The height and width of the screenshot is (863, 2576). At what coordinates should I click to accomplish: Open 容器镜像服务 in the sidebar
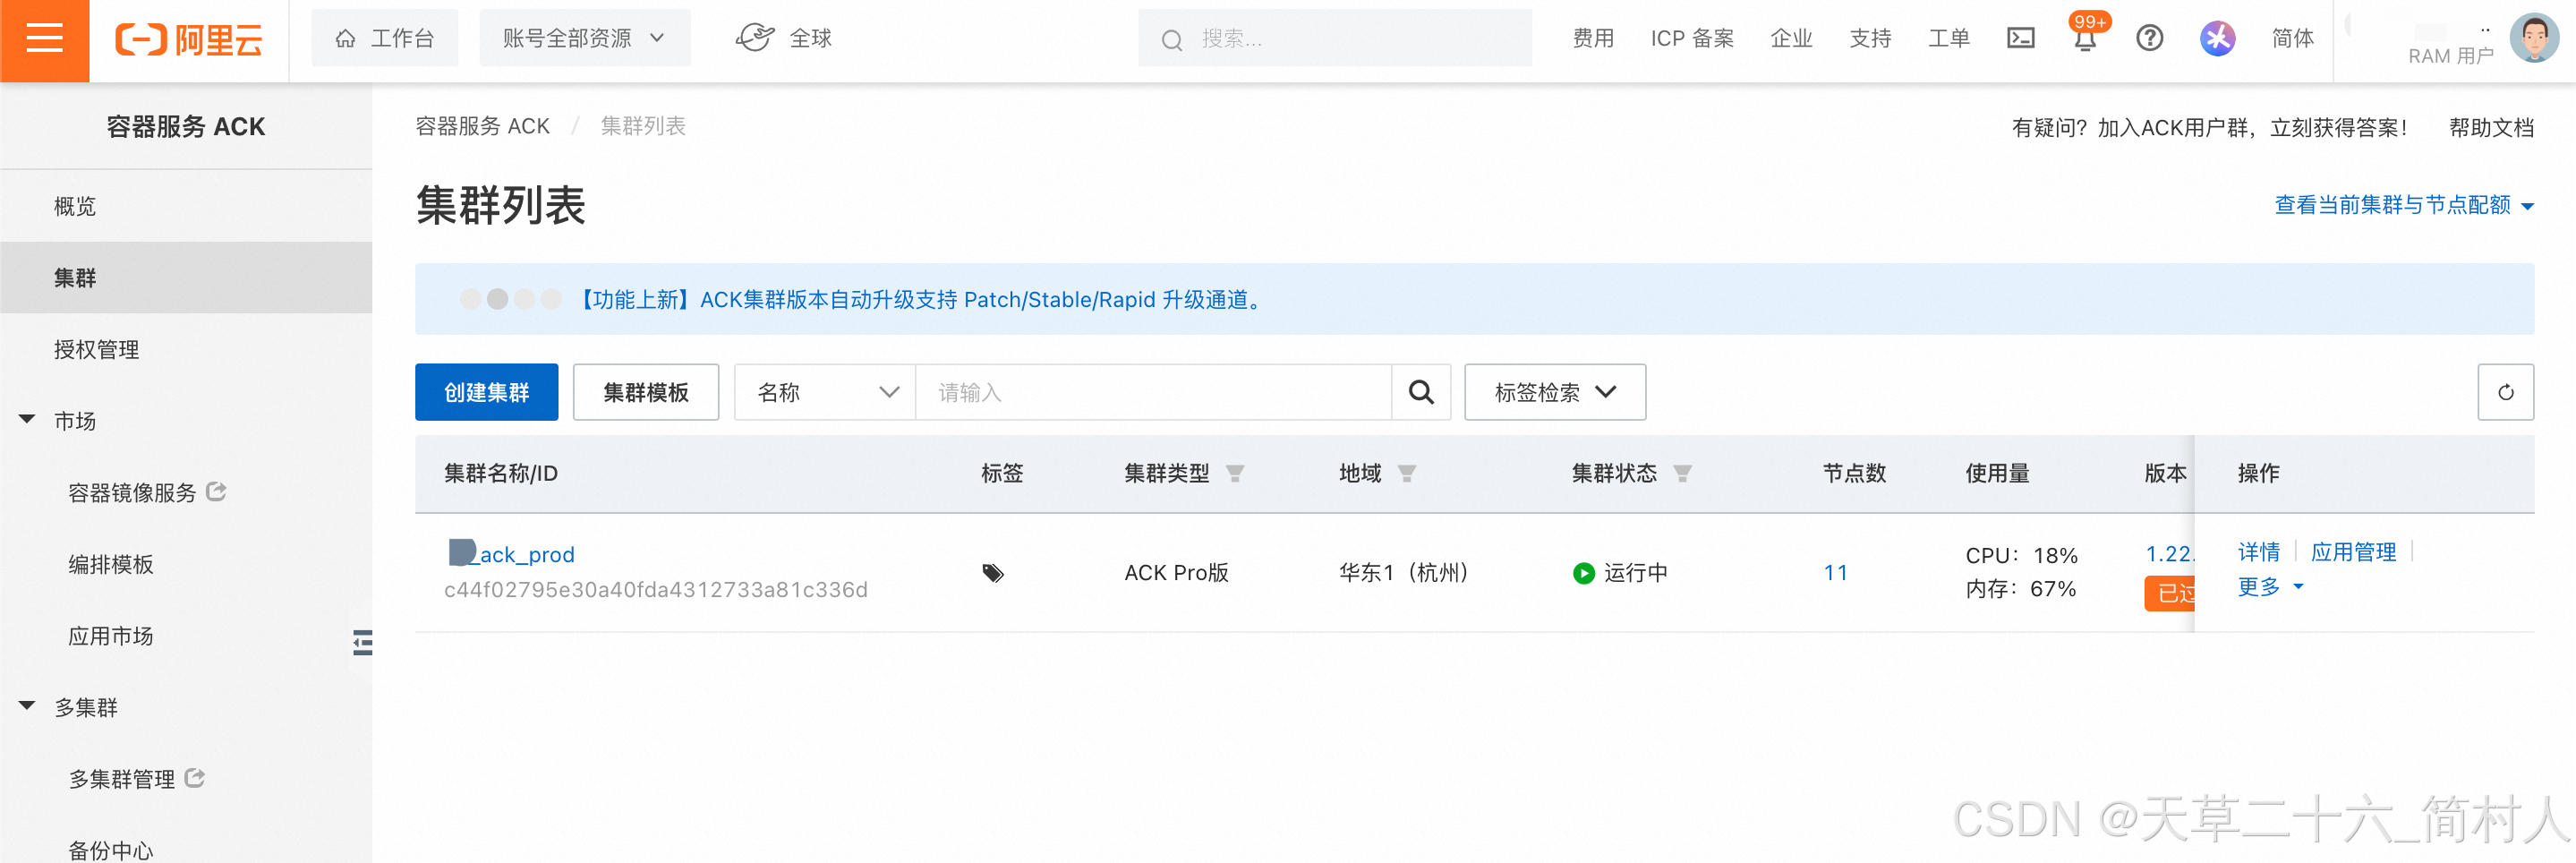[x=132, y=493]
